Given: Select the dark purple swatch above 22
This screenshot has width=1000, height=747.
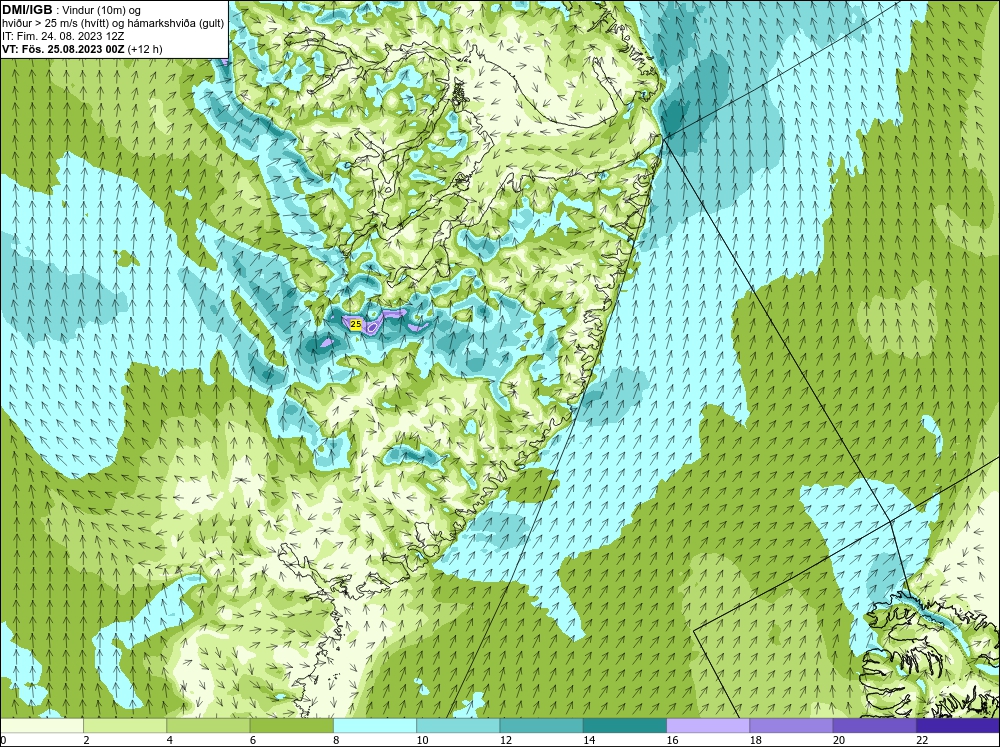Looking at the screenshot, I should point(958,725).
